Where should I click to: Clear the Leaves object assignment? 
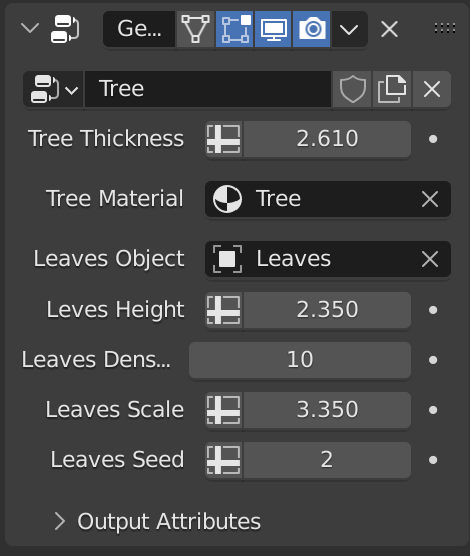430,259
